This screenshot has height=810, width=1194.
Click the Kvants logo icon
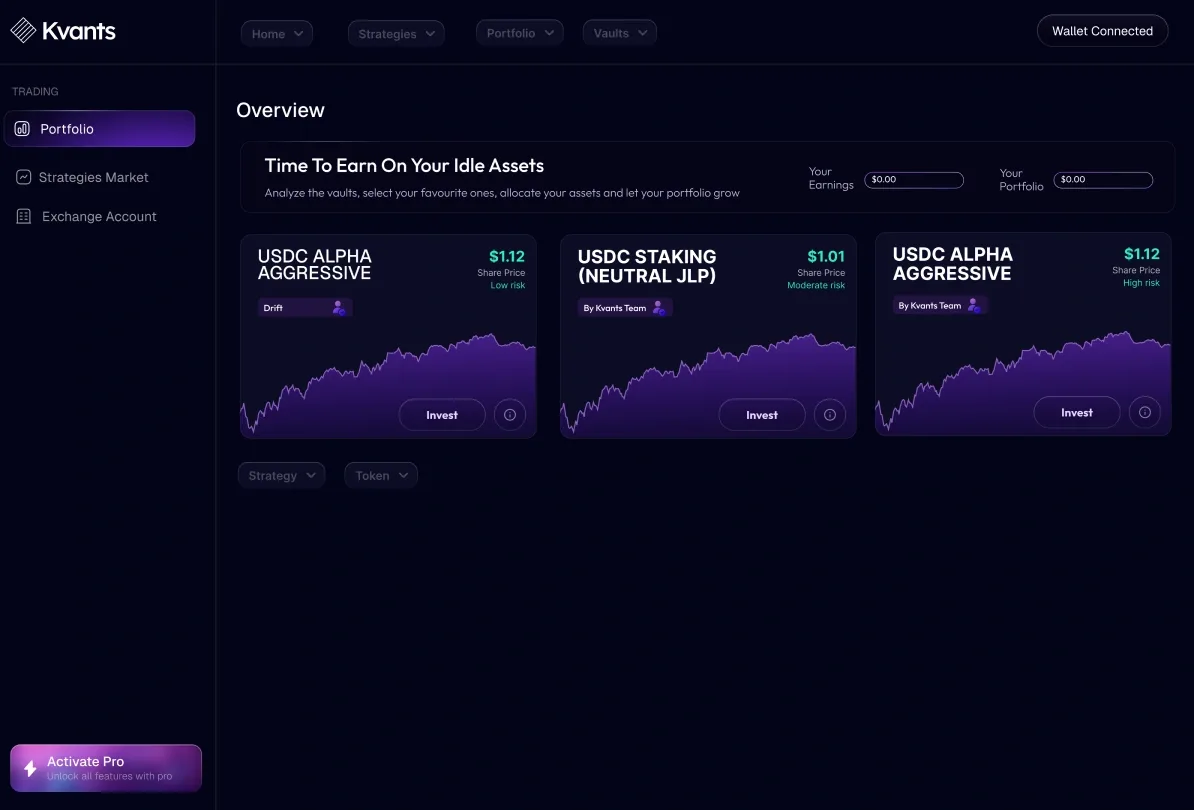click(x=23, y=30)
